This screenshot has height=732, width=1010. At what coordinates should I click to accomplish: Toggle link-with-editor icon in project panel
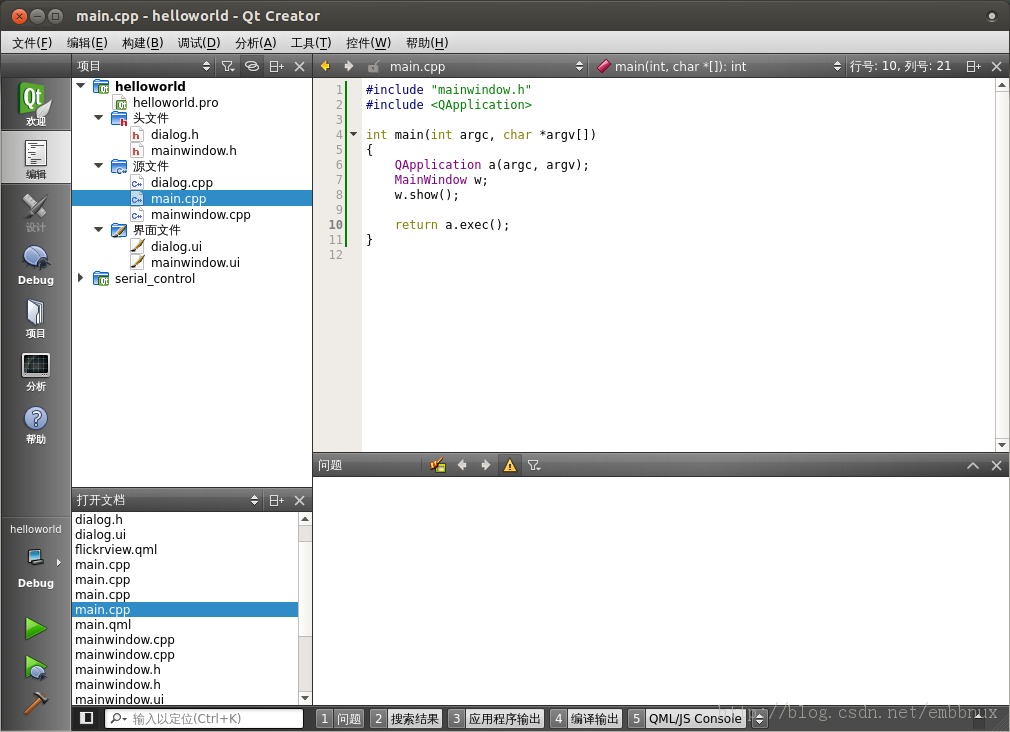pyautogui.click(x=252, y=66)
